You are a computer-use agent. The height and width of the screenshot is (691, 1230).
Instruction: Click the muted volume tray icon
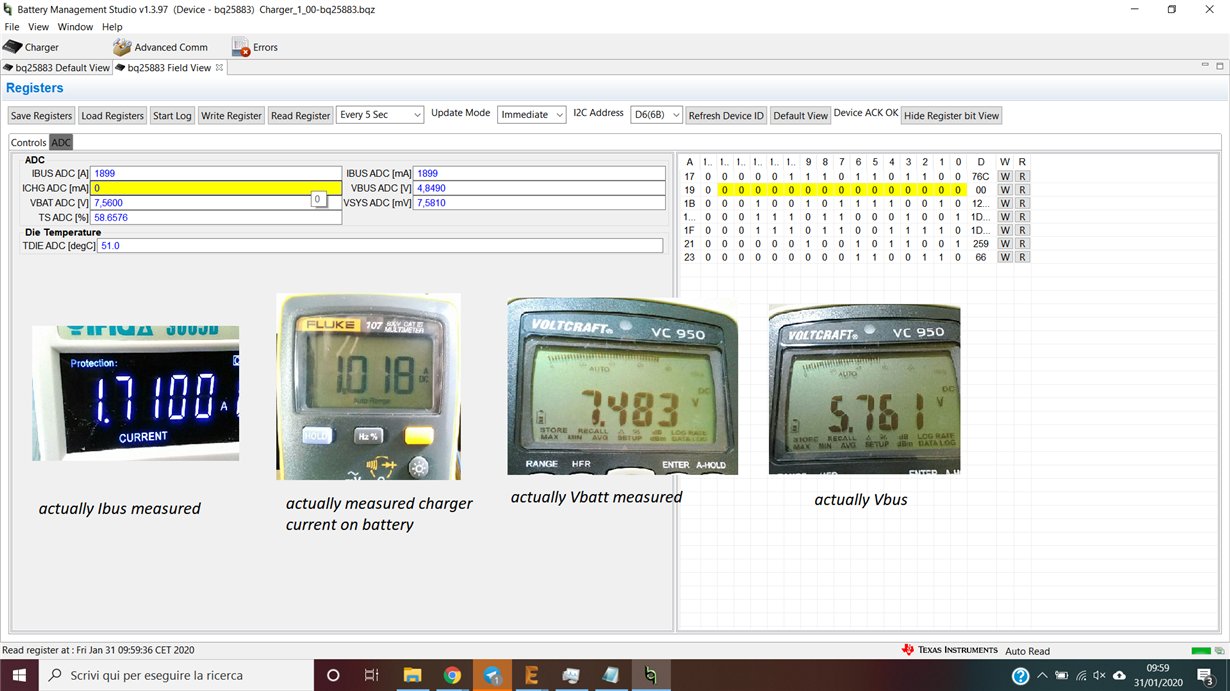tap(1100, 676)
